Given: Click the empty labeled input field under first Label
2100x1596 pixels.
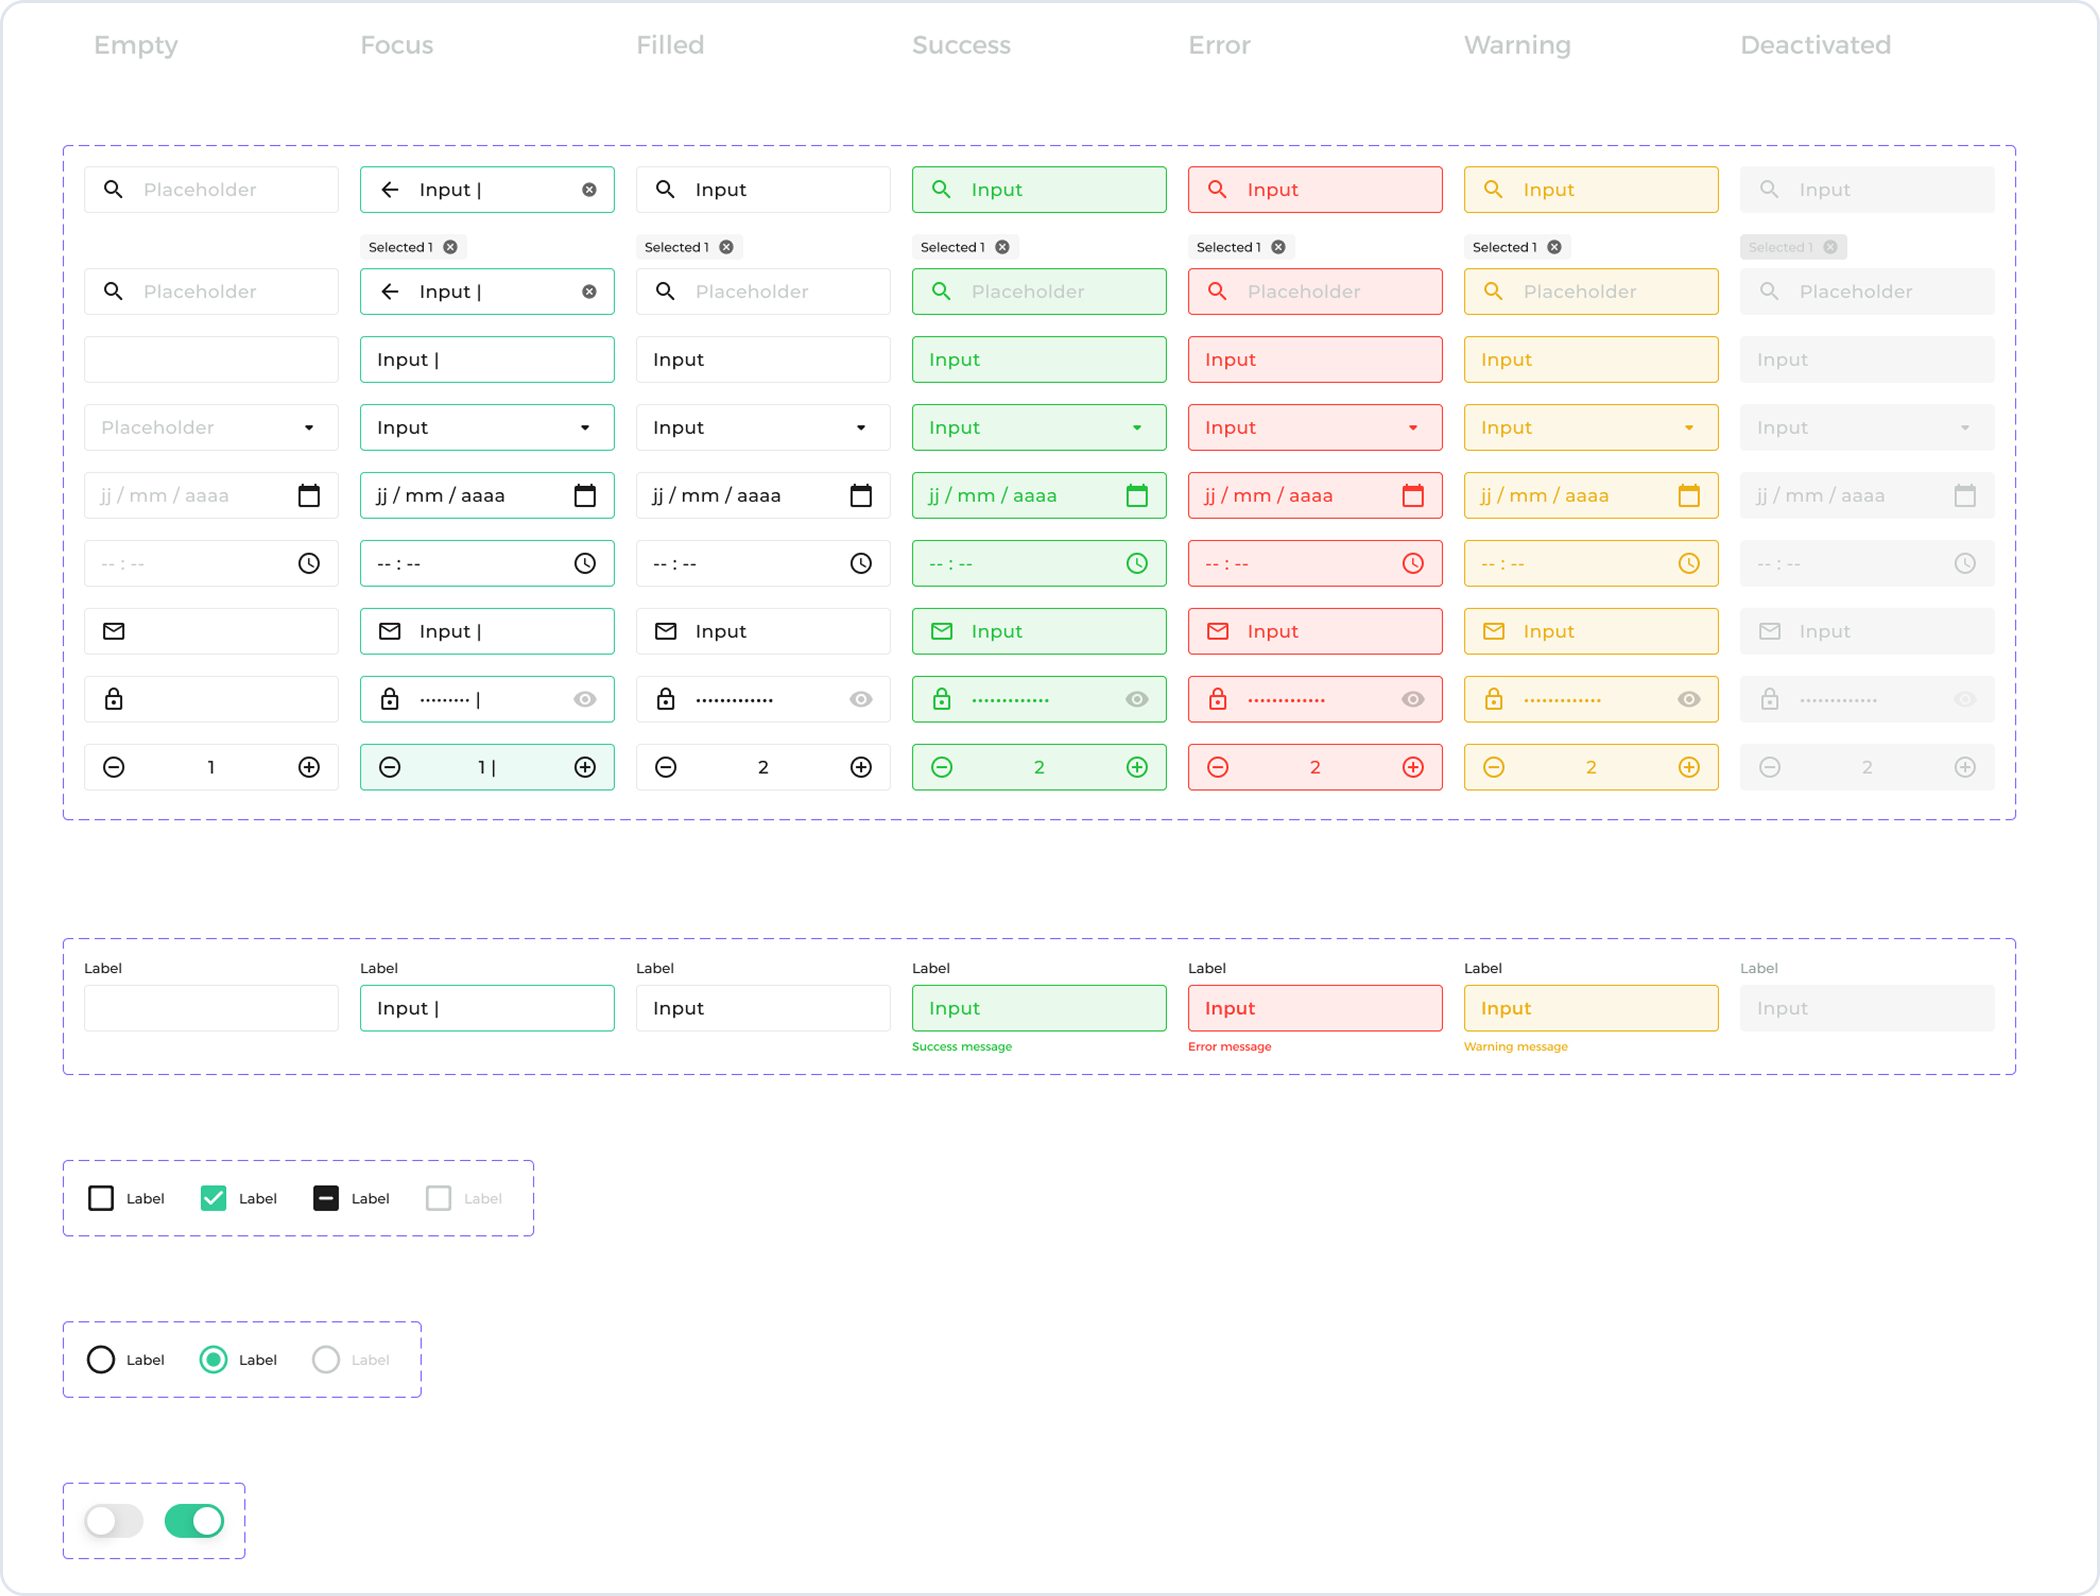Looking at the screenshot, I should coord(211,1008).
